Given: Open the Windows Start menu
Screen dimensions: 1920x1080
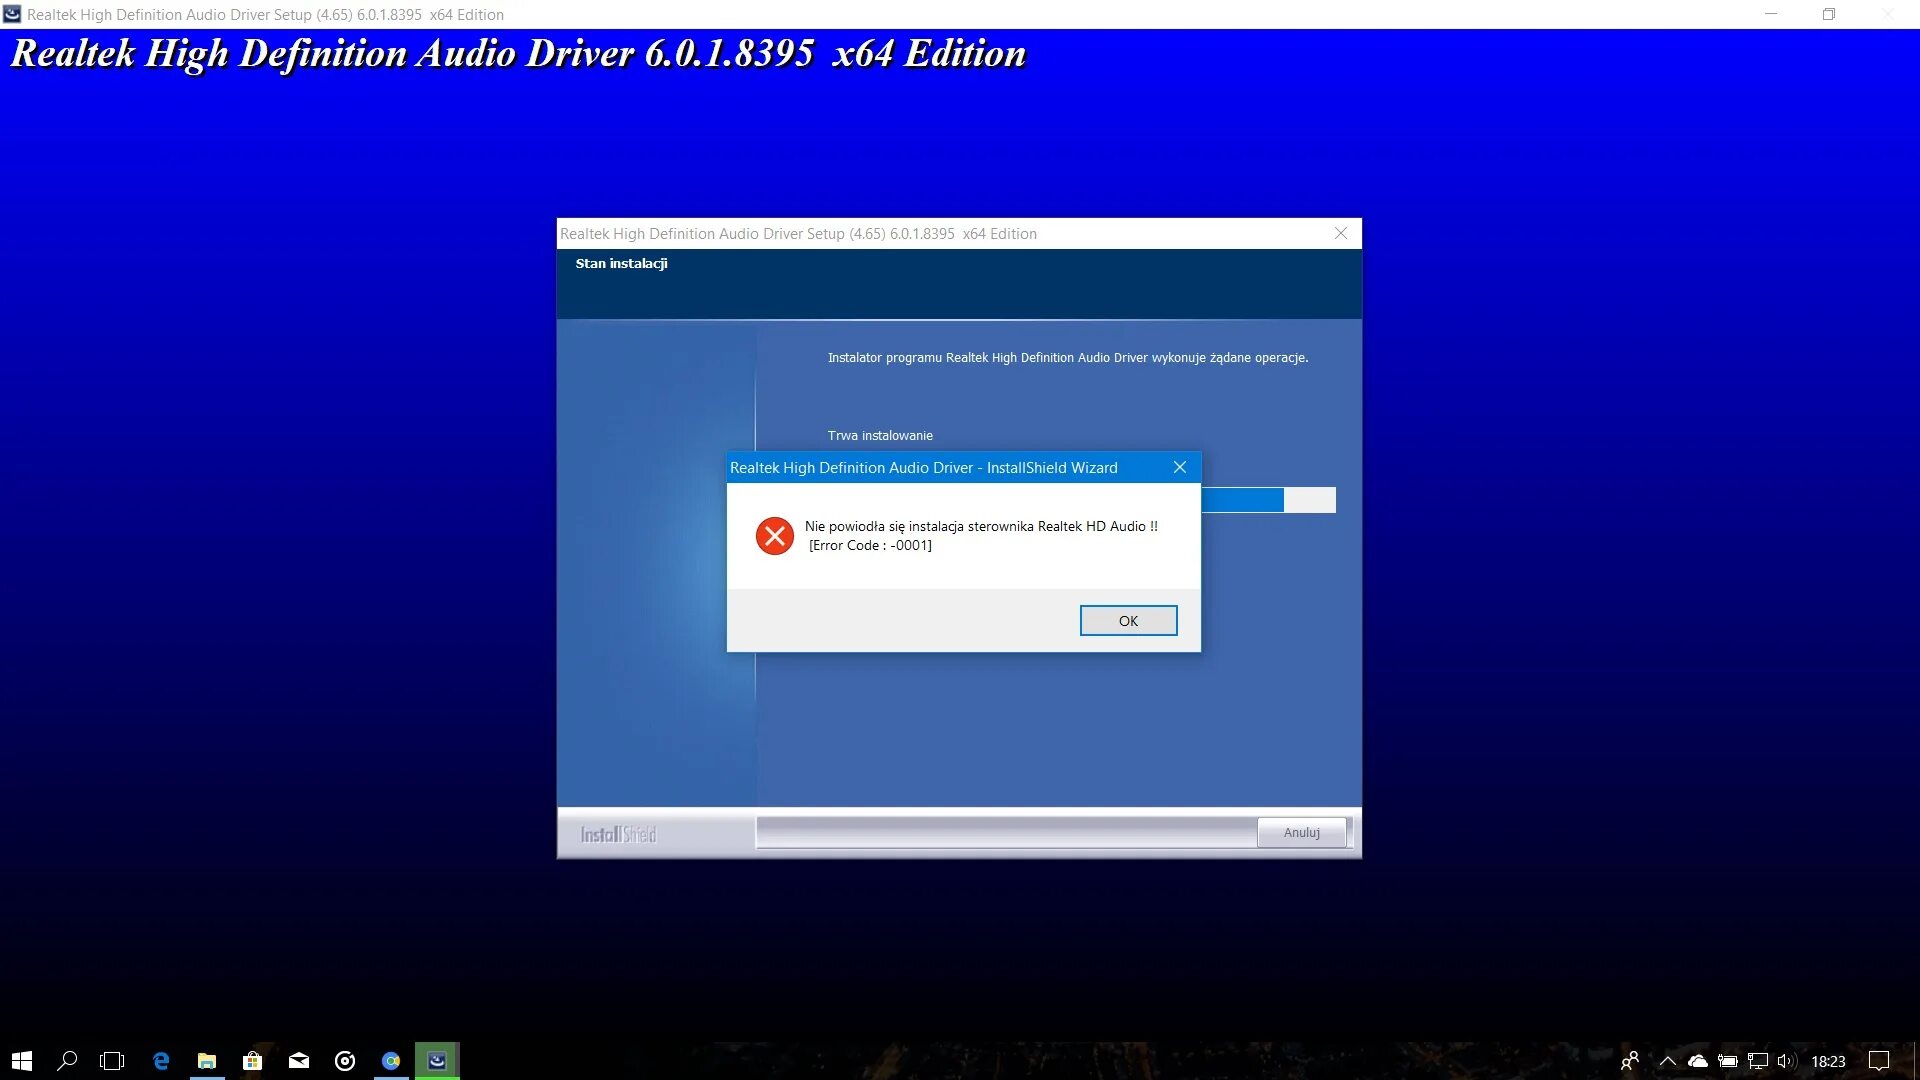Looking at the screenshot, I should pos(22,1061).
